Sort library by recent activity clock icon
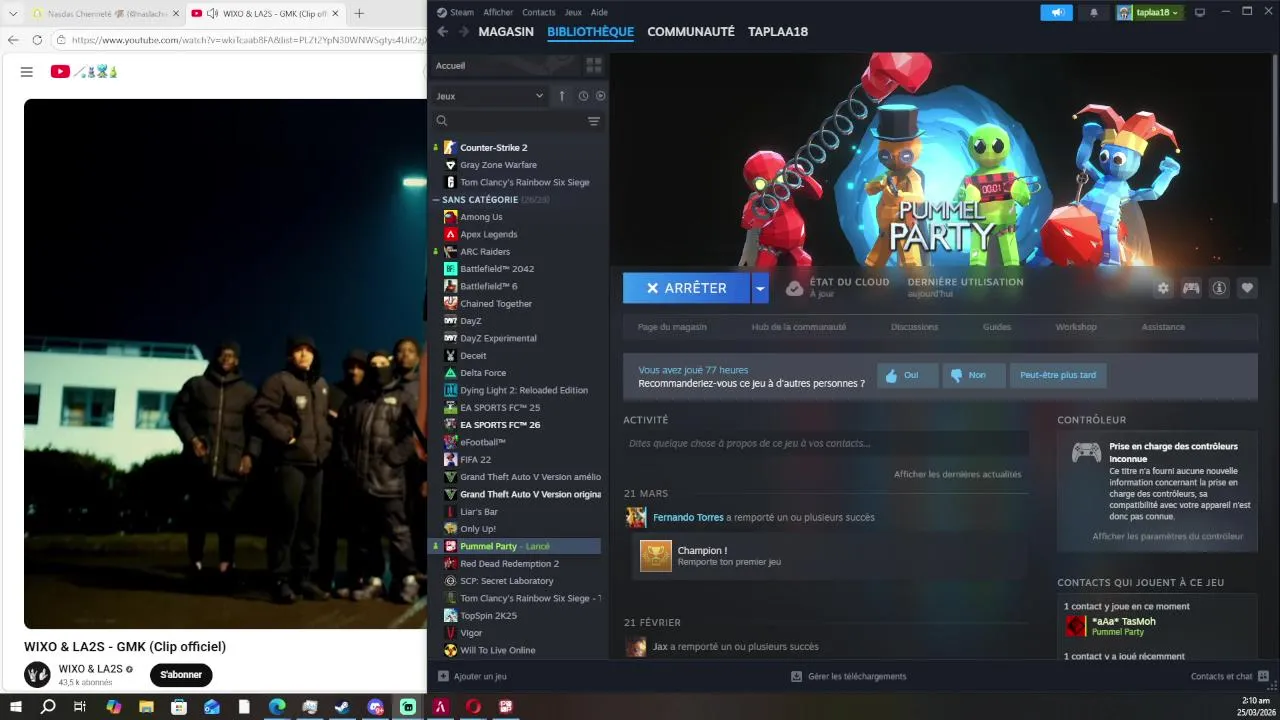The width and height of the screenshot is (1280, 720). [x=583, y=96]
